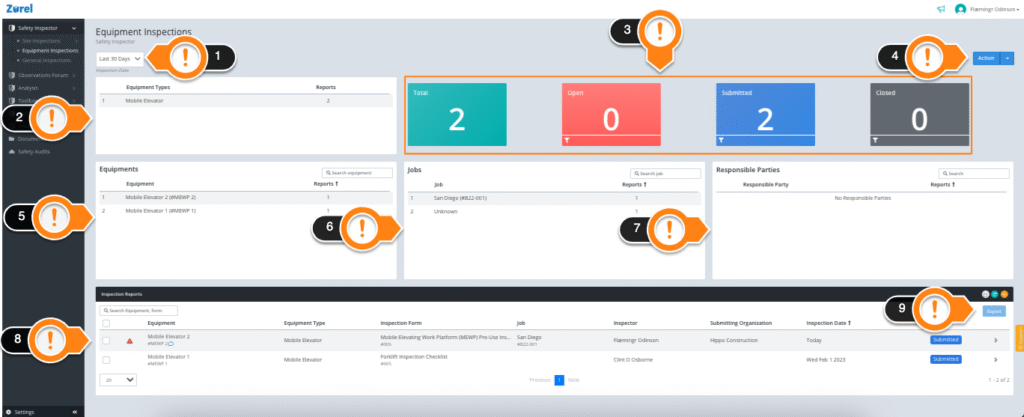Click the teal circle icon in Inspection Reports header
1024x417 pixels.
pos(995,294)
